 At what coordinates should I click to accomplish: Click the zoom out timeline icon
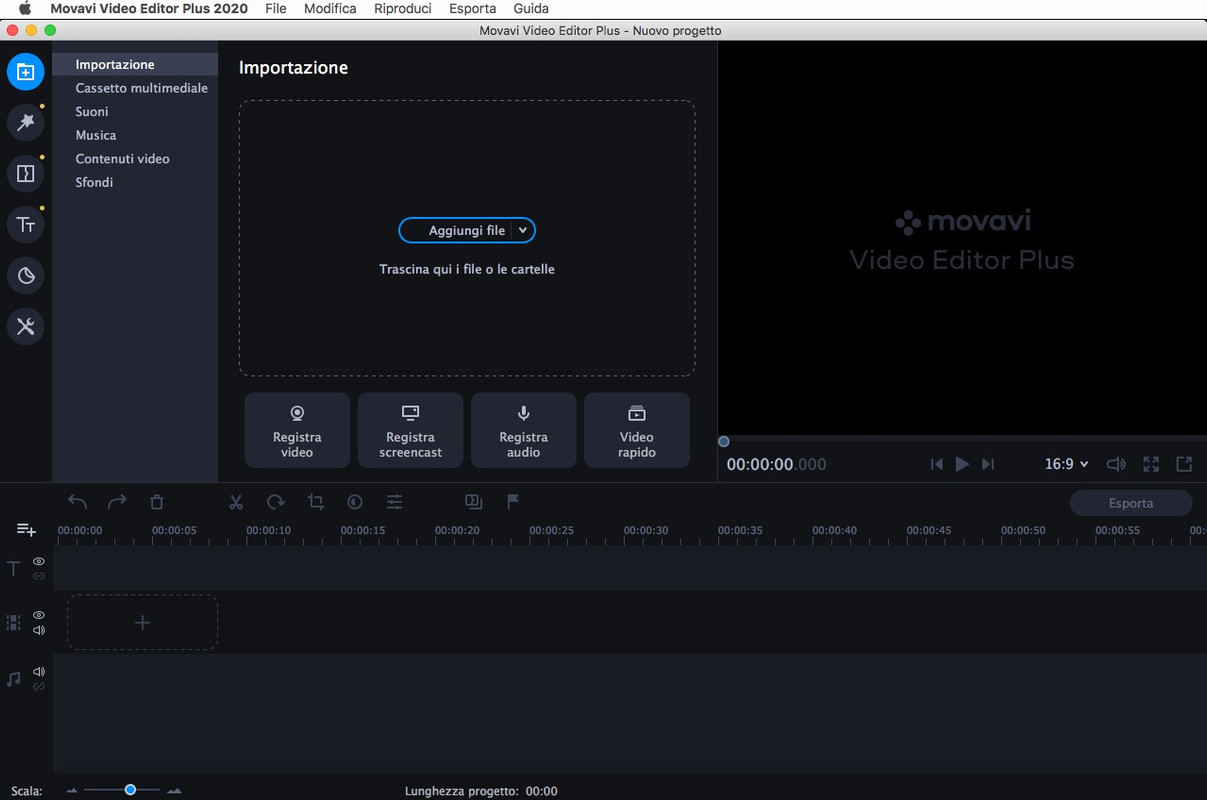click(72, 791)
